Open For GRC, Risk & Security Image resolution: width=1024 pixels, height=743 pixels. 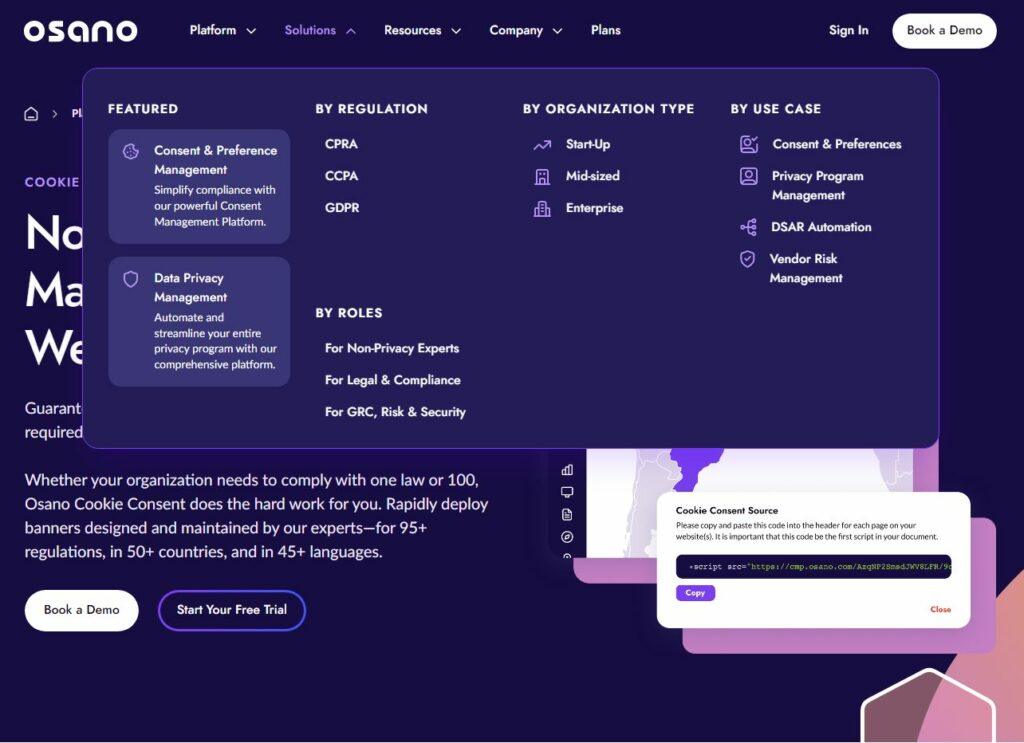coord(395,413)
